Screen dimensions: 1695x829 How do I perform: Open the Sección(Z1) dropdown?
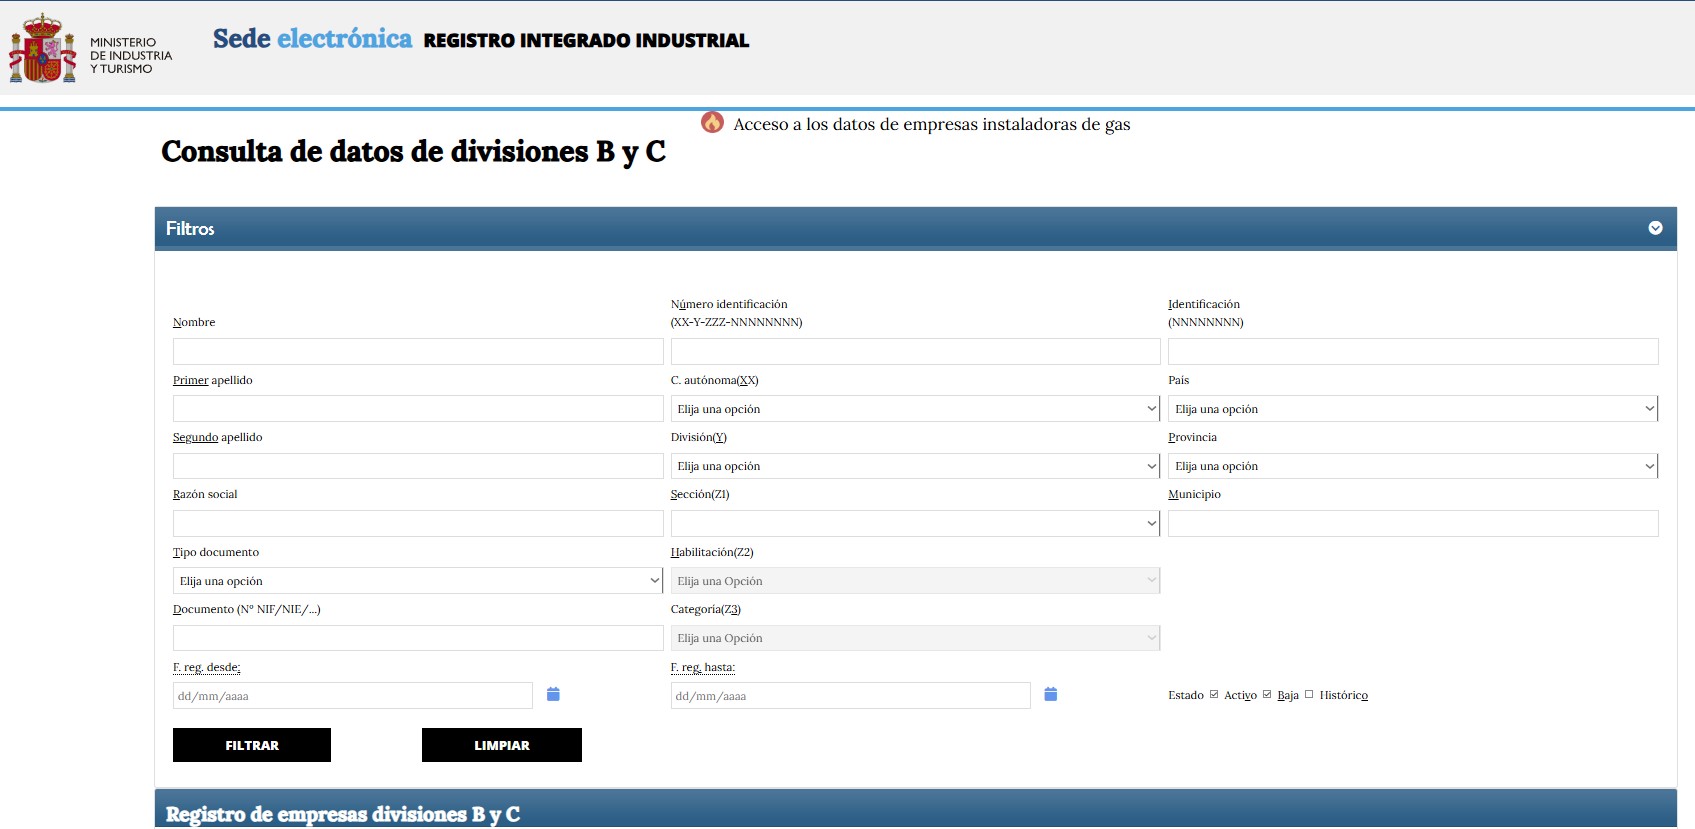914,523
